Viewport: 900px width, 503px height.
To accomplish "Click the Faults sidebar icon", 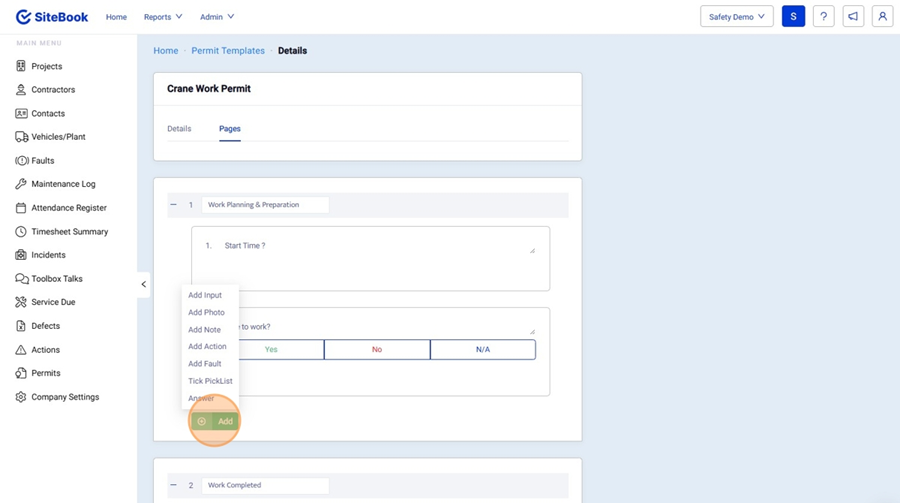I will click(x=21, y=160).
